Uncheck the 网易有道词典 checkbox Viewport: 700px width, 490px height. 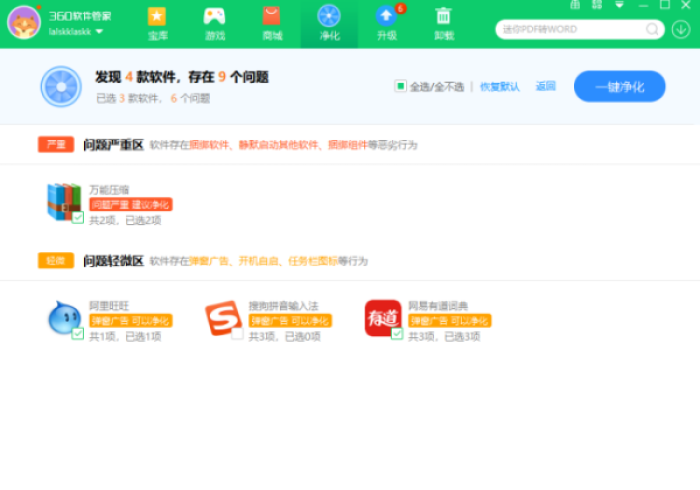(397, 333)
